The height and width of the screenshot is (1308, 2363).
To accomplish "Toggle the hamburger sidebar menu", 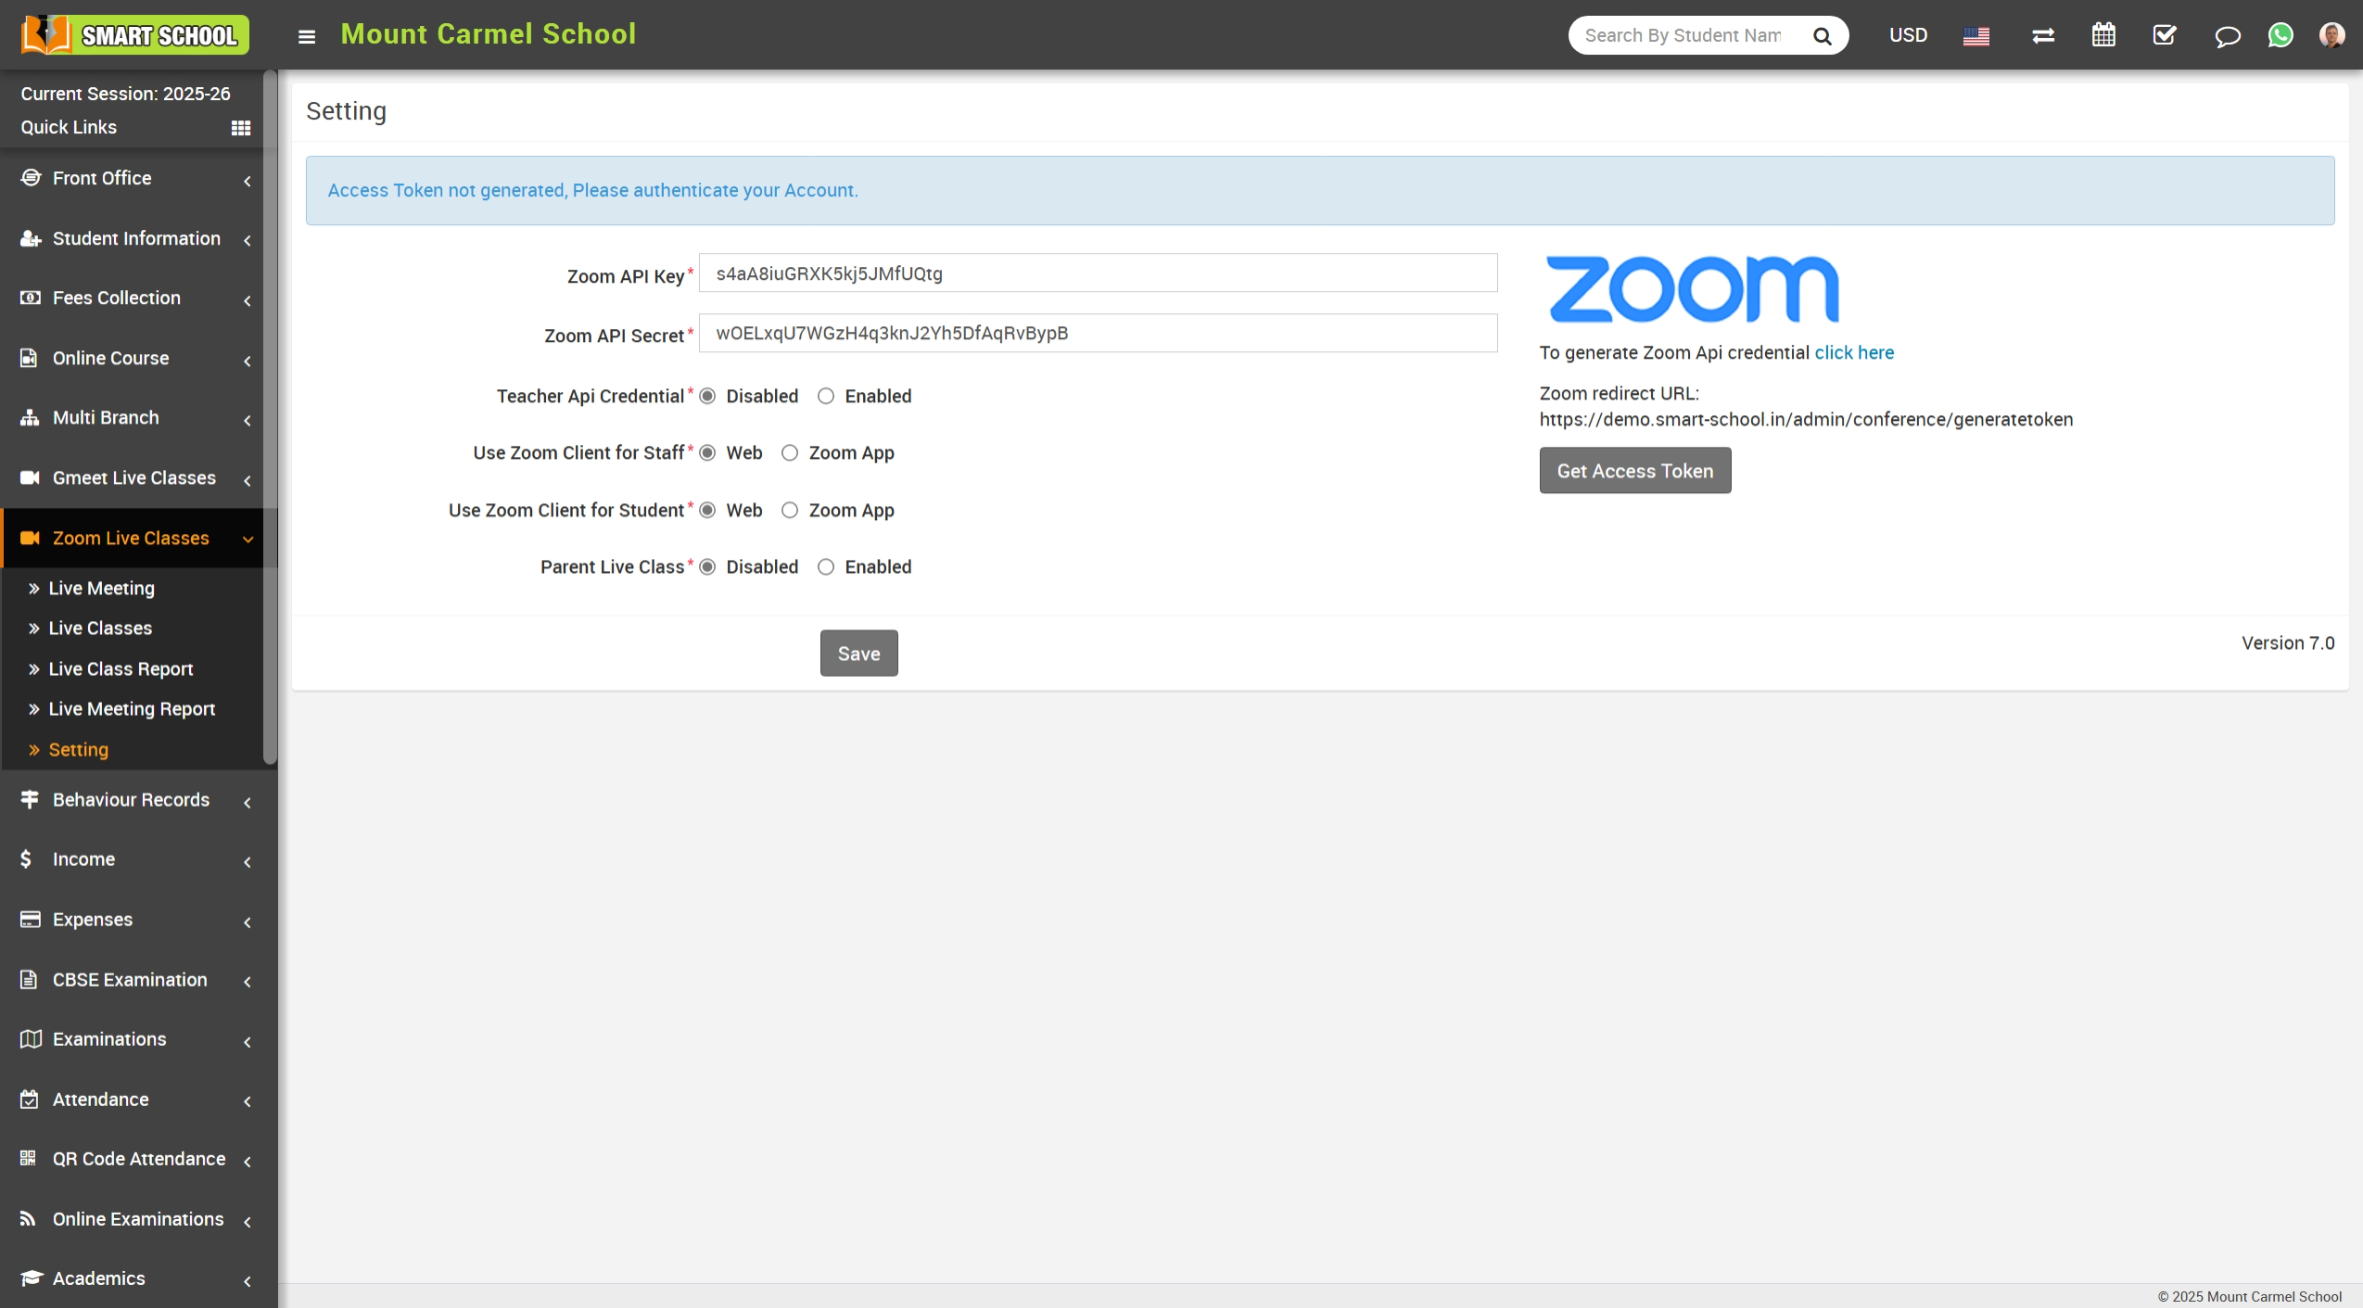I will [x=307, y=36].
